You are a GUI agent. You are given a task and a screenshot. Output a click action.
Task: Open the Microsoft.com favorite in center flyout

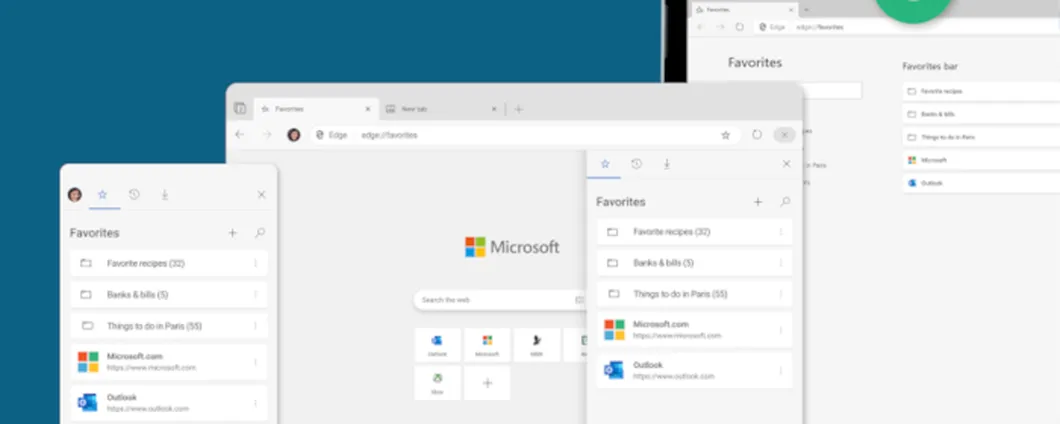coord(694,330)
